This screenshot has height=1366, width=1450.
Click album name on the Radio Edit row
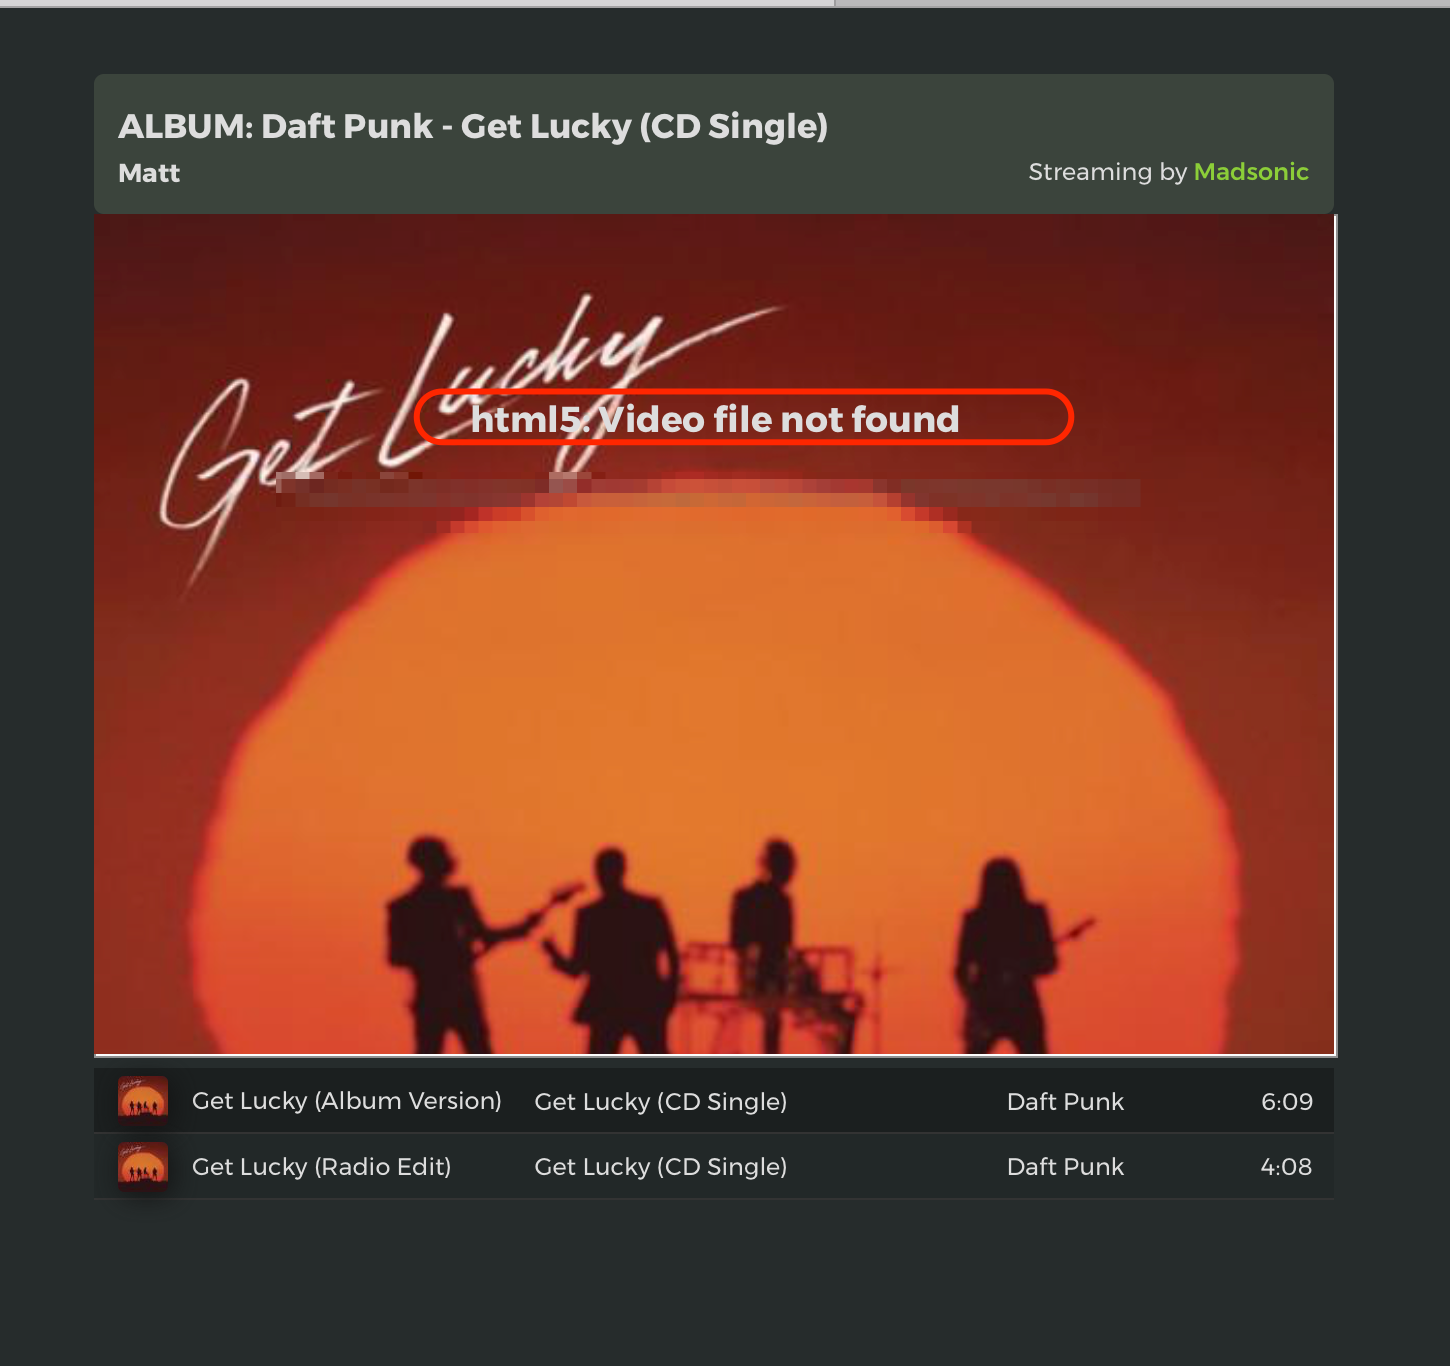(x=661, y=1167)
